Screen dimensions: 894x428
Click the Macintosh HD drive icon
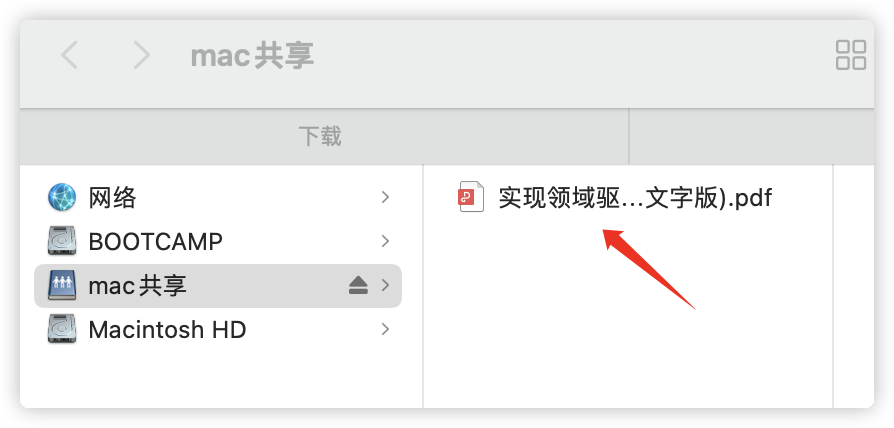(x=62, y=329)
